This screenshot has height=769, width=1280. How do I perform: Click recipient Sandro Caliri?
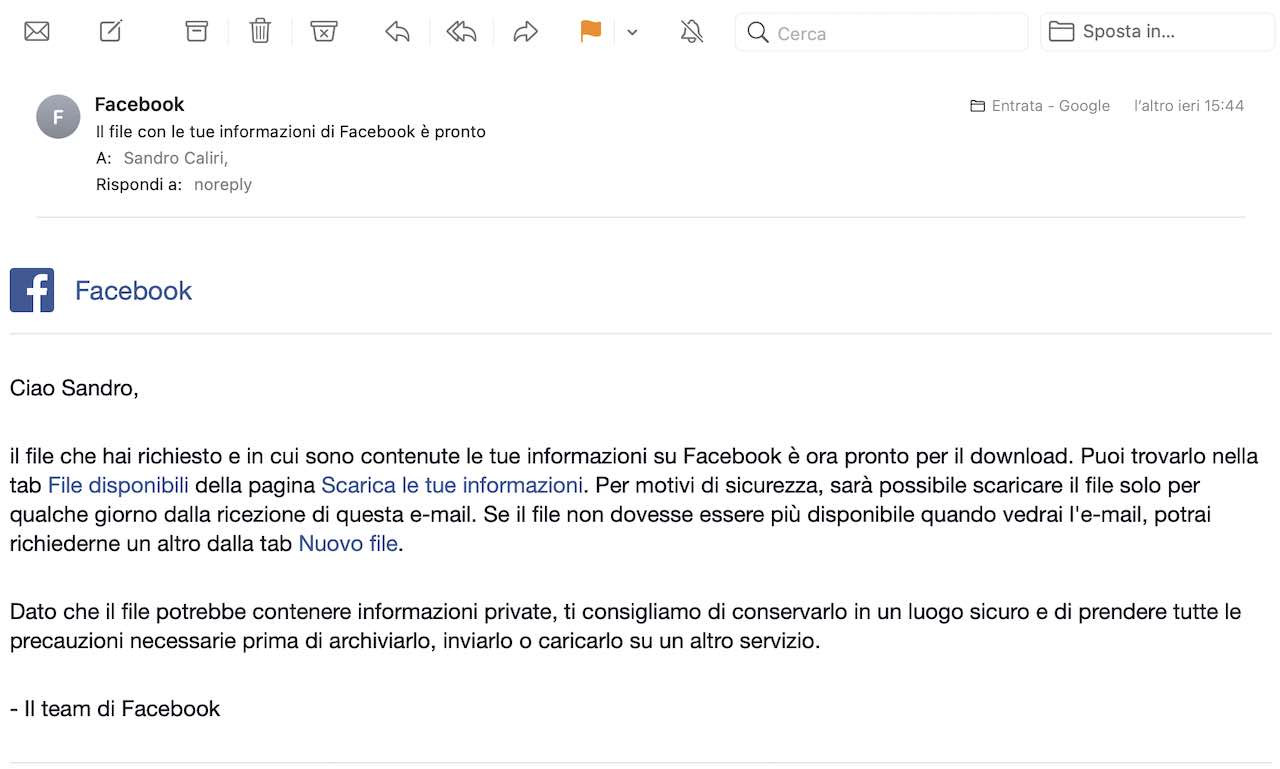pos(175,158)
